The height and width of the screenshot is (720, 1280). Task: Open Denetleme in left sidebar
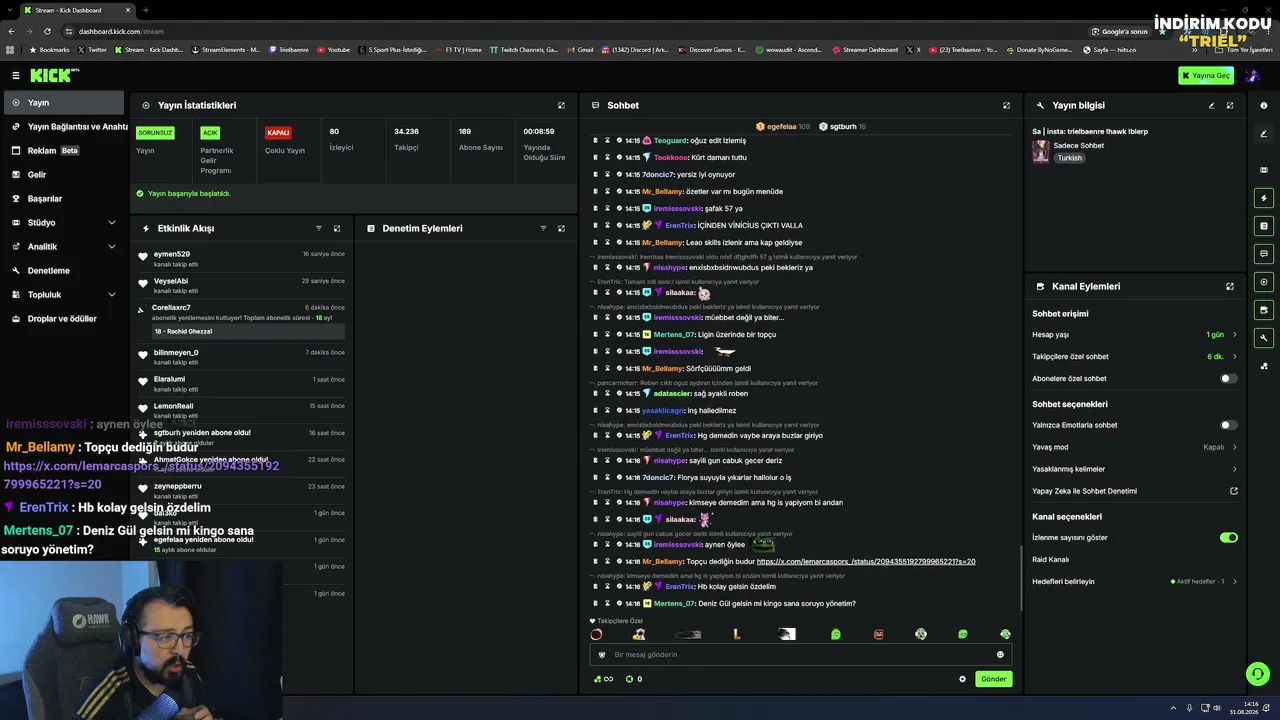click(64, 271)
